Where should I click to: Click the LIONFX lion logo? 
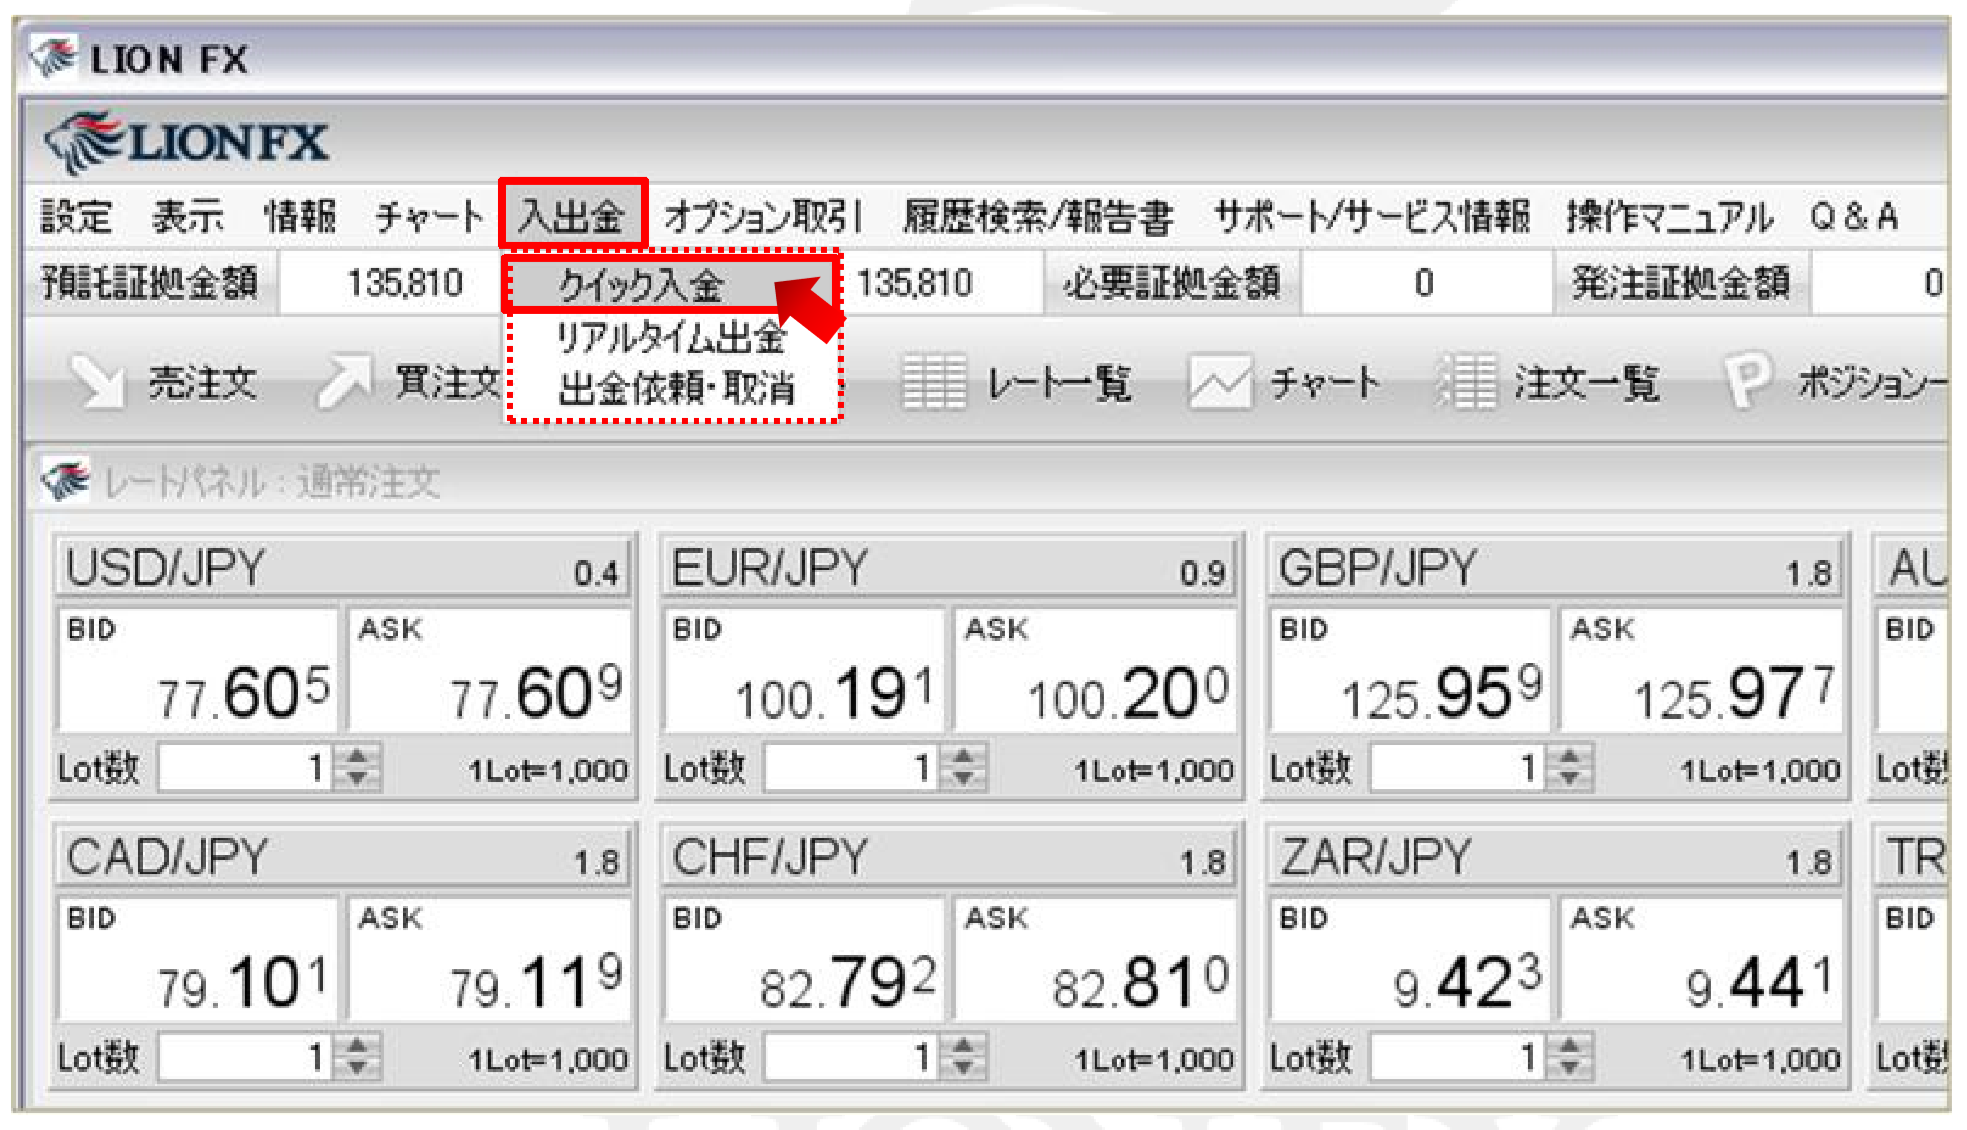tap(85, 142)
